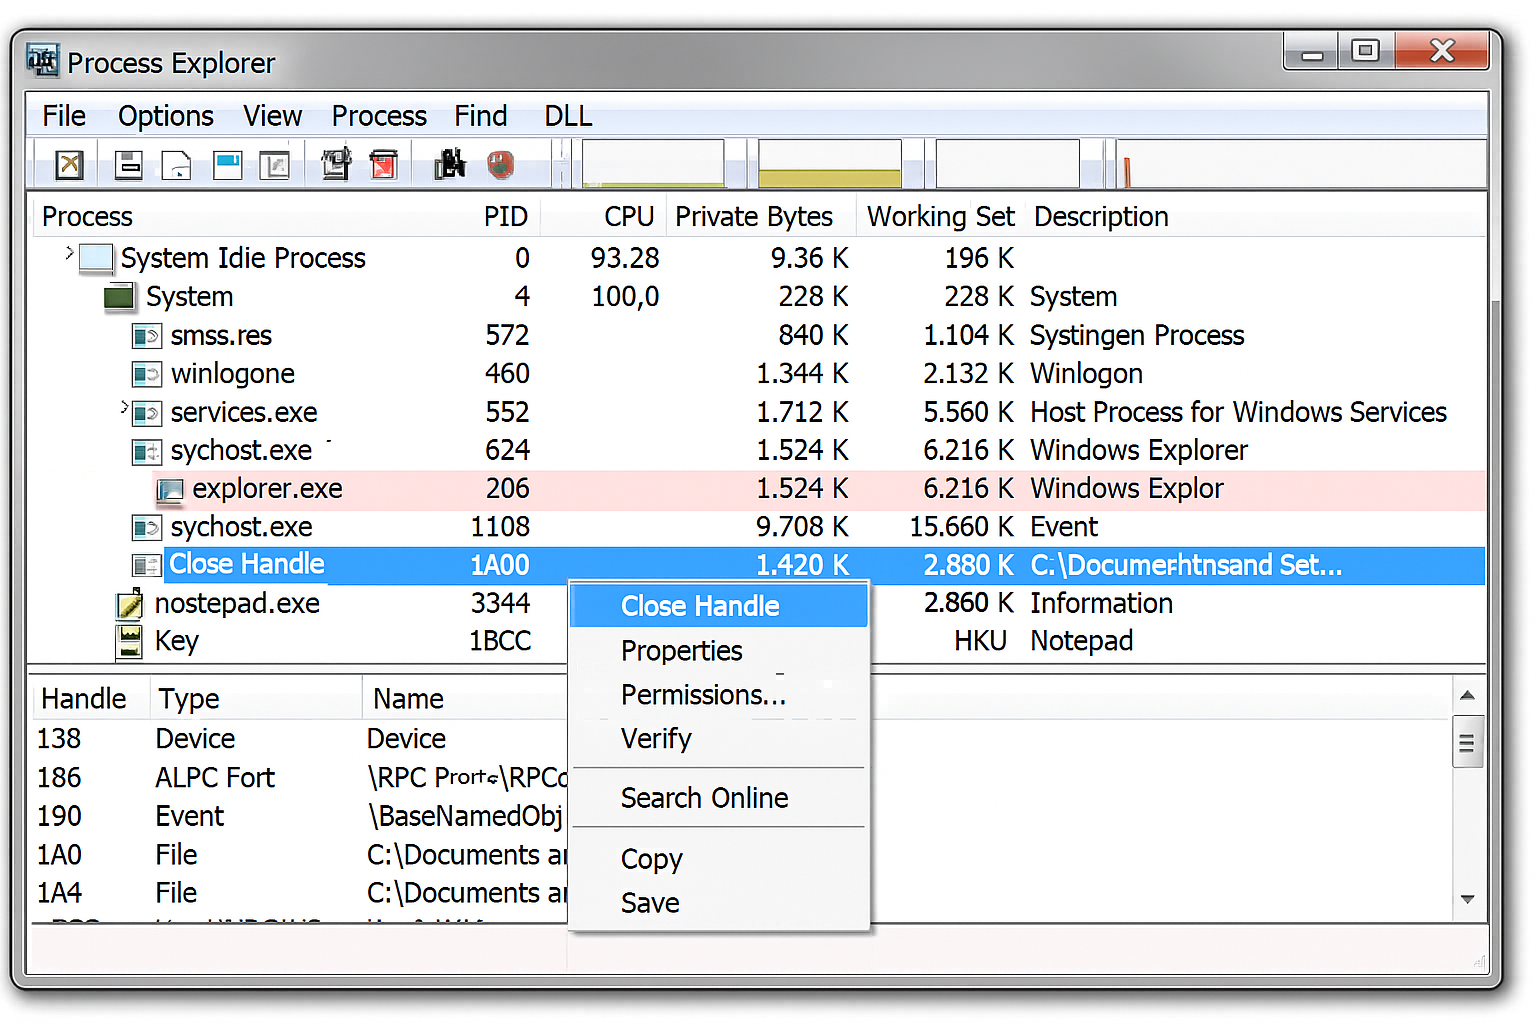The image size is (1536, 1024).
Task: Choose Permissions... in the context menu
Action: [x=718, y=695]
